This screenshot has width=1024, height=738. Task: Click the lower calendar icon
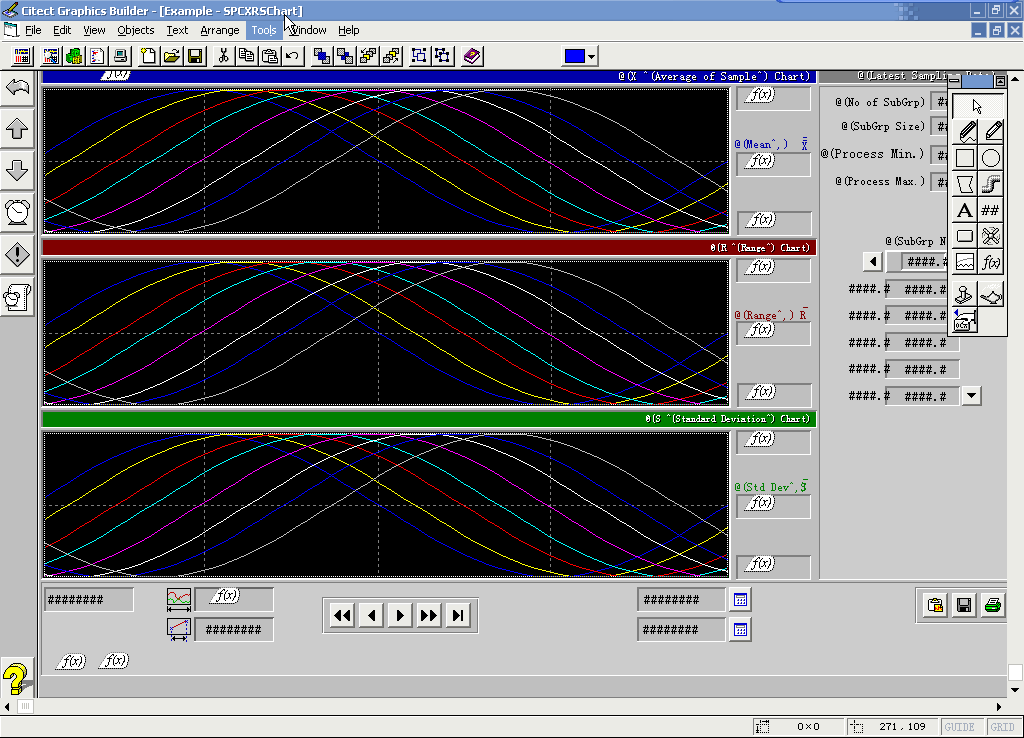click(x=740, y=630)
